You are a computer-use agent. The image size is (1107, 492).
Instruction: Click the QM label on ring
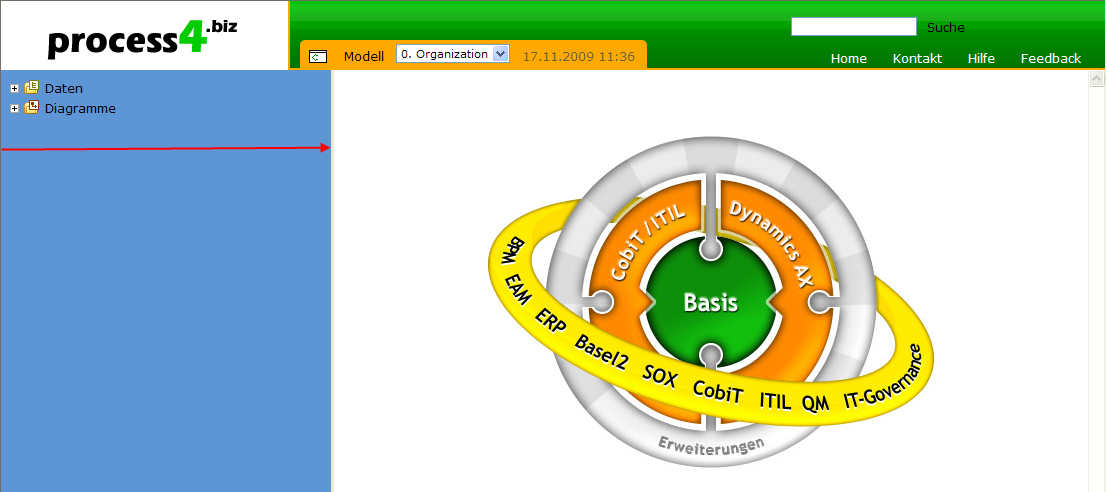(x=815, y=403)
